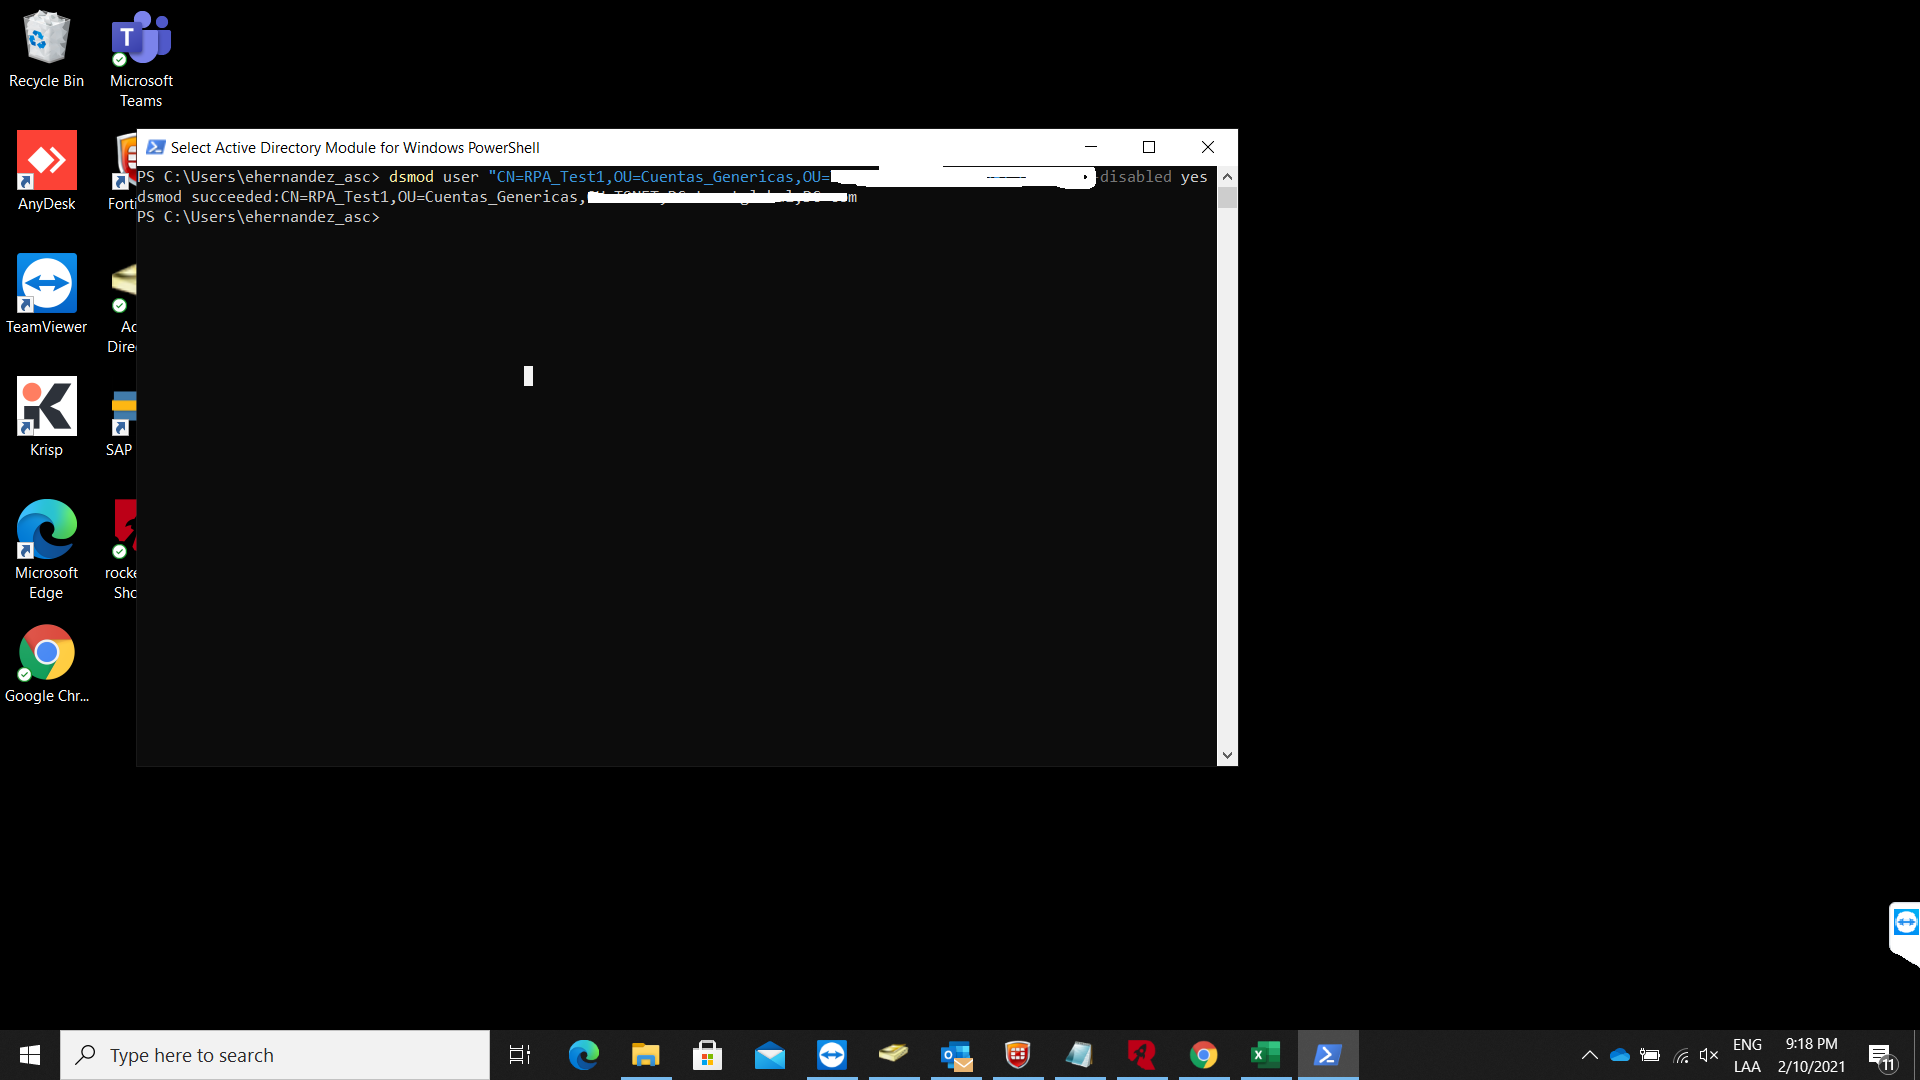Open Recycle Bin desktop icon
Image resolution: width=1920 pixels, height=1080 pixels.
click(x=46, y=48)
